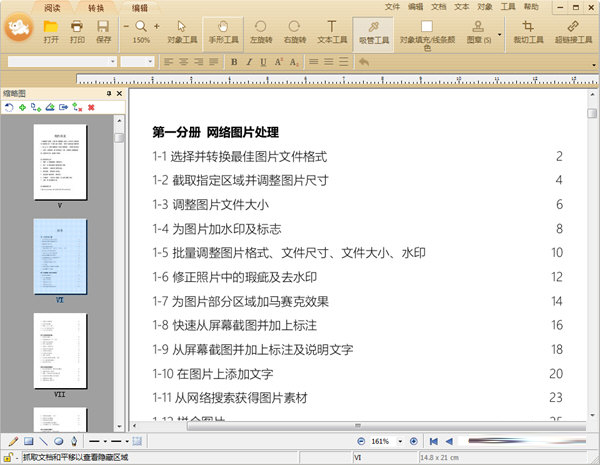
Task: Toggle italic text formatting
Action: pyautogui.click(x=248, y=62)
